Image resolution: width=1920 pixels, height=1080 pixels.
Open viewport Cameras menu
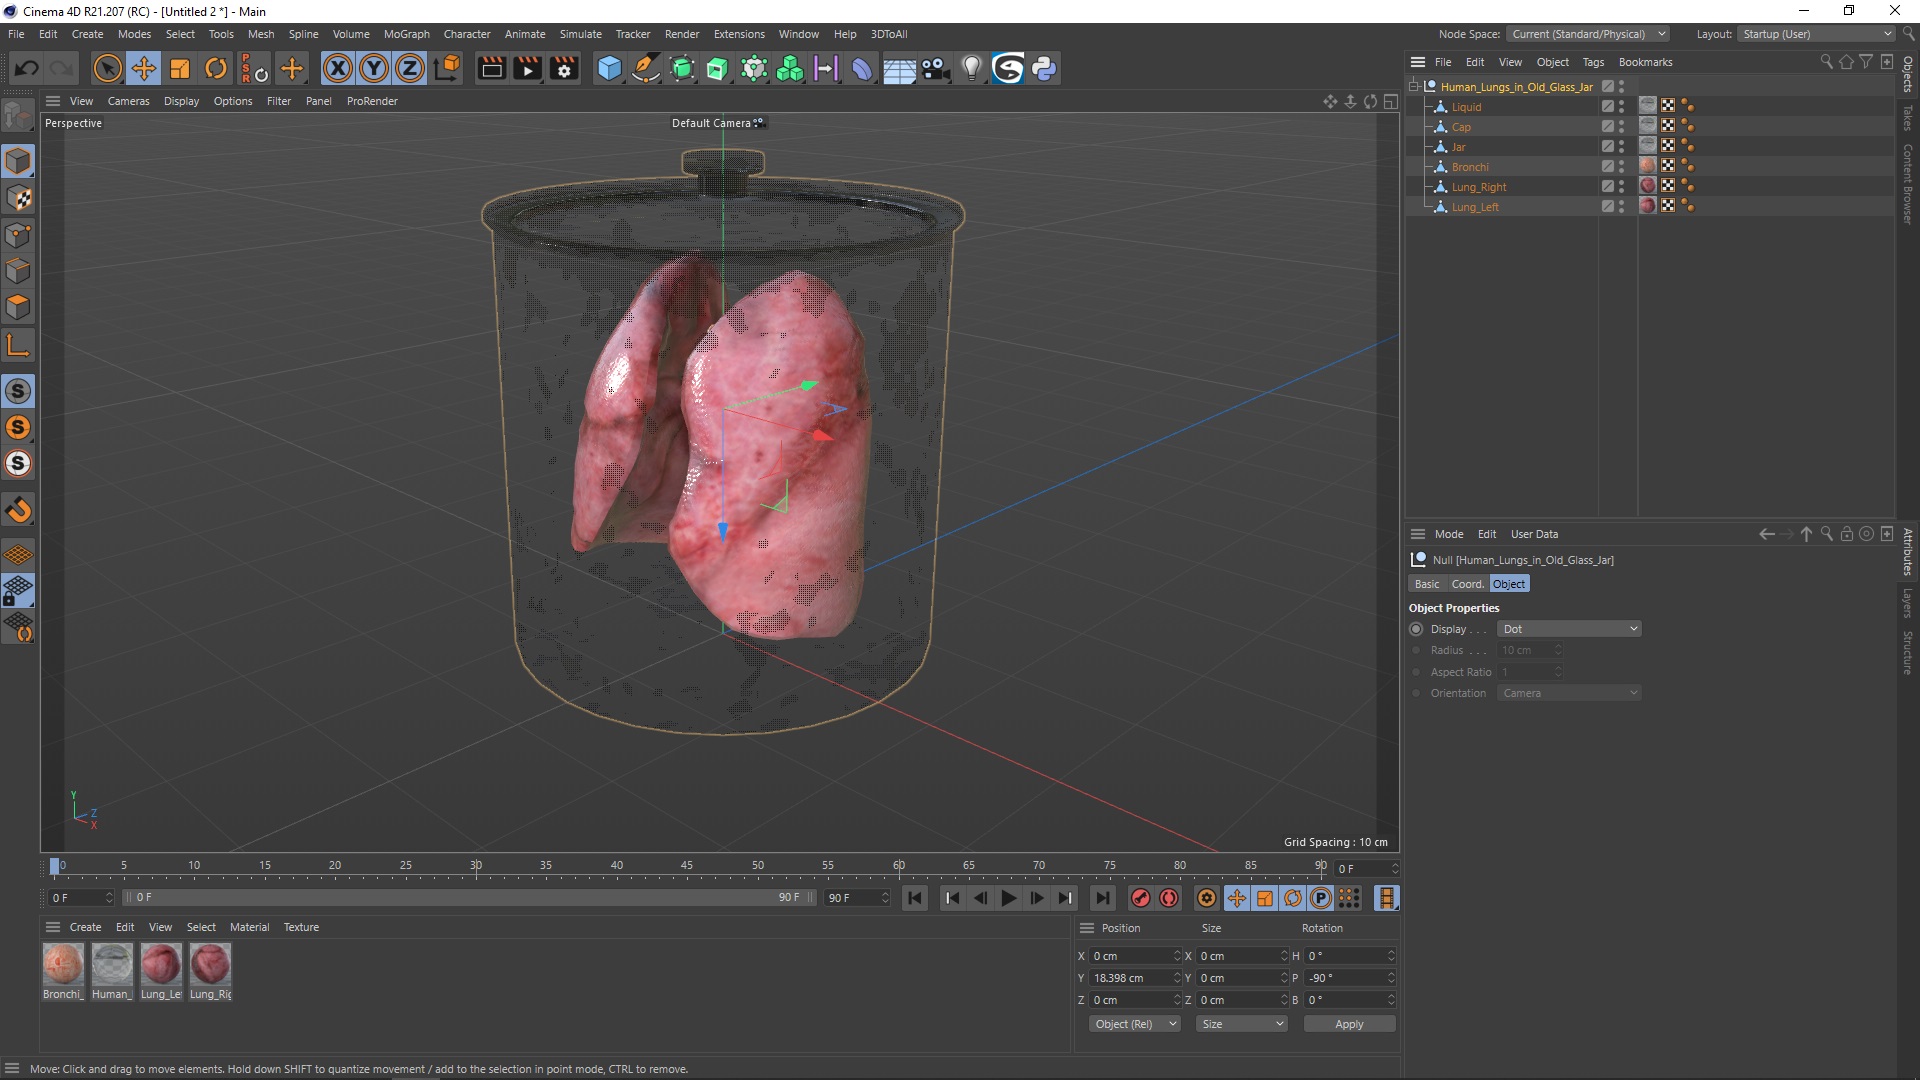[x=128, y=101]
